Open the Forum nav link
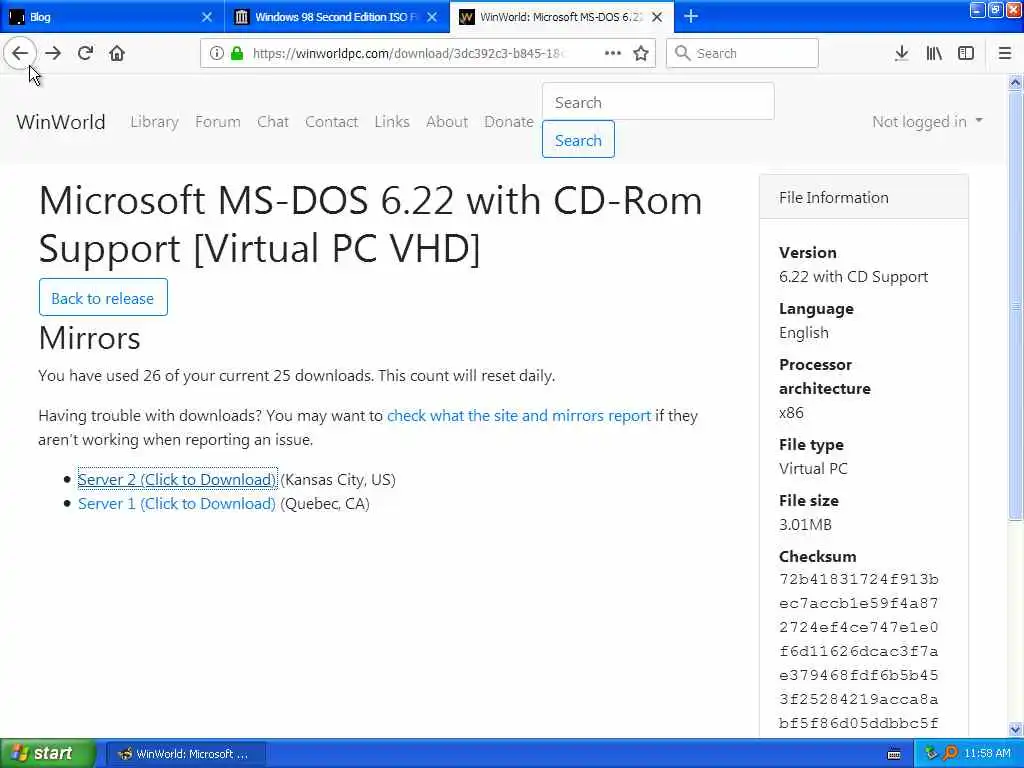Image resolution: width=1024 pixels, height=768 pixels. [x=217, y=121]
